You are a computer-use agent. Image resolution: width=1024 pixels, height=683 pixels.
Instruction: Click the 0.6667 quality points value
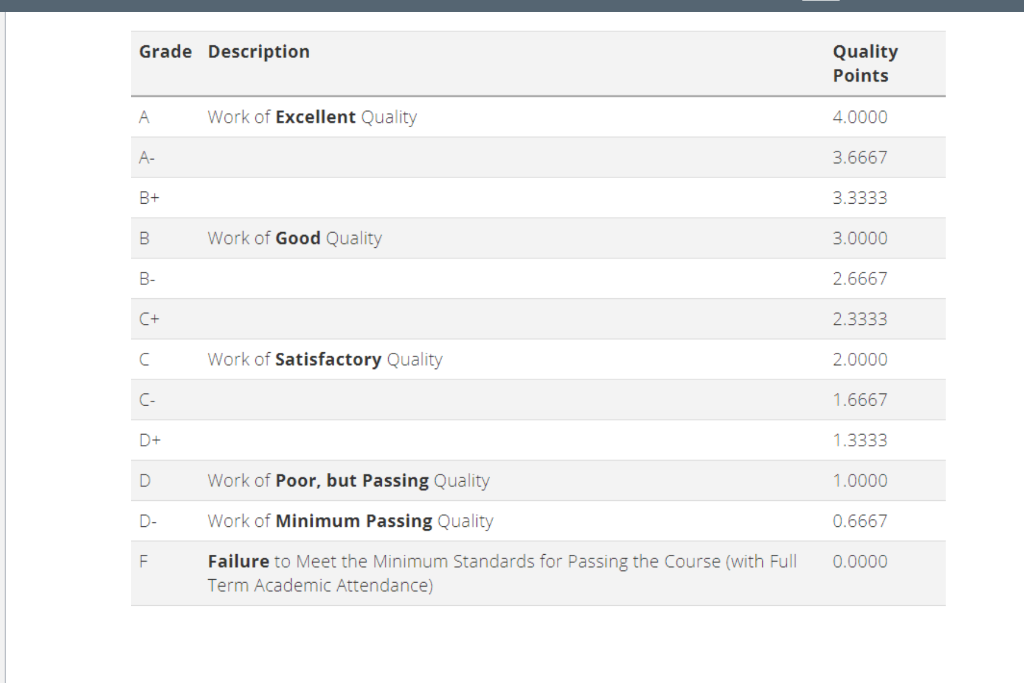(860, 521)
